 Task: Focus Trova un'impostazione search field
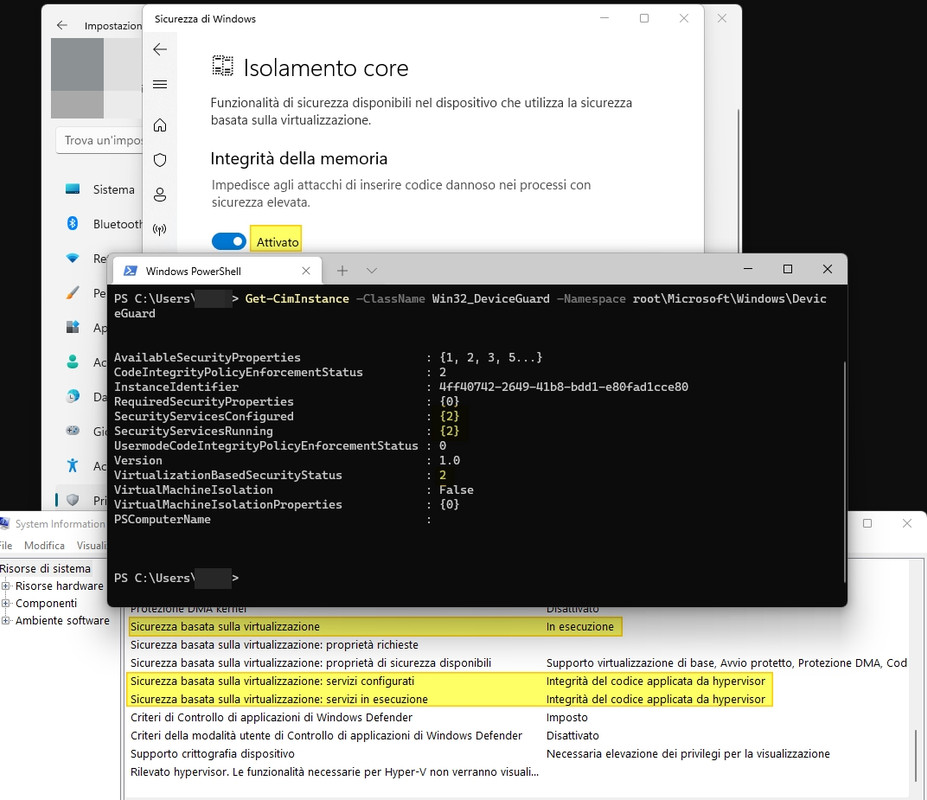click(100, 141)
